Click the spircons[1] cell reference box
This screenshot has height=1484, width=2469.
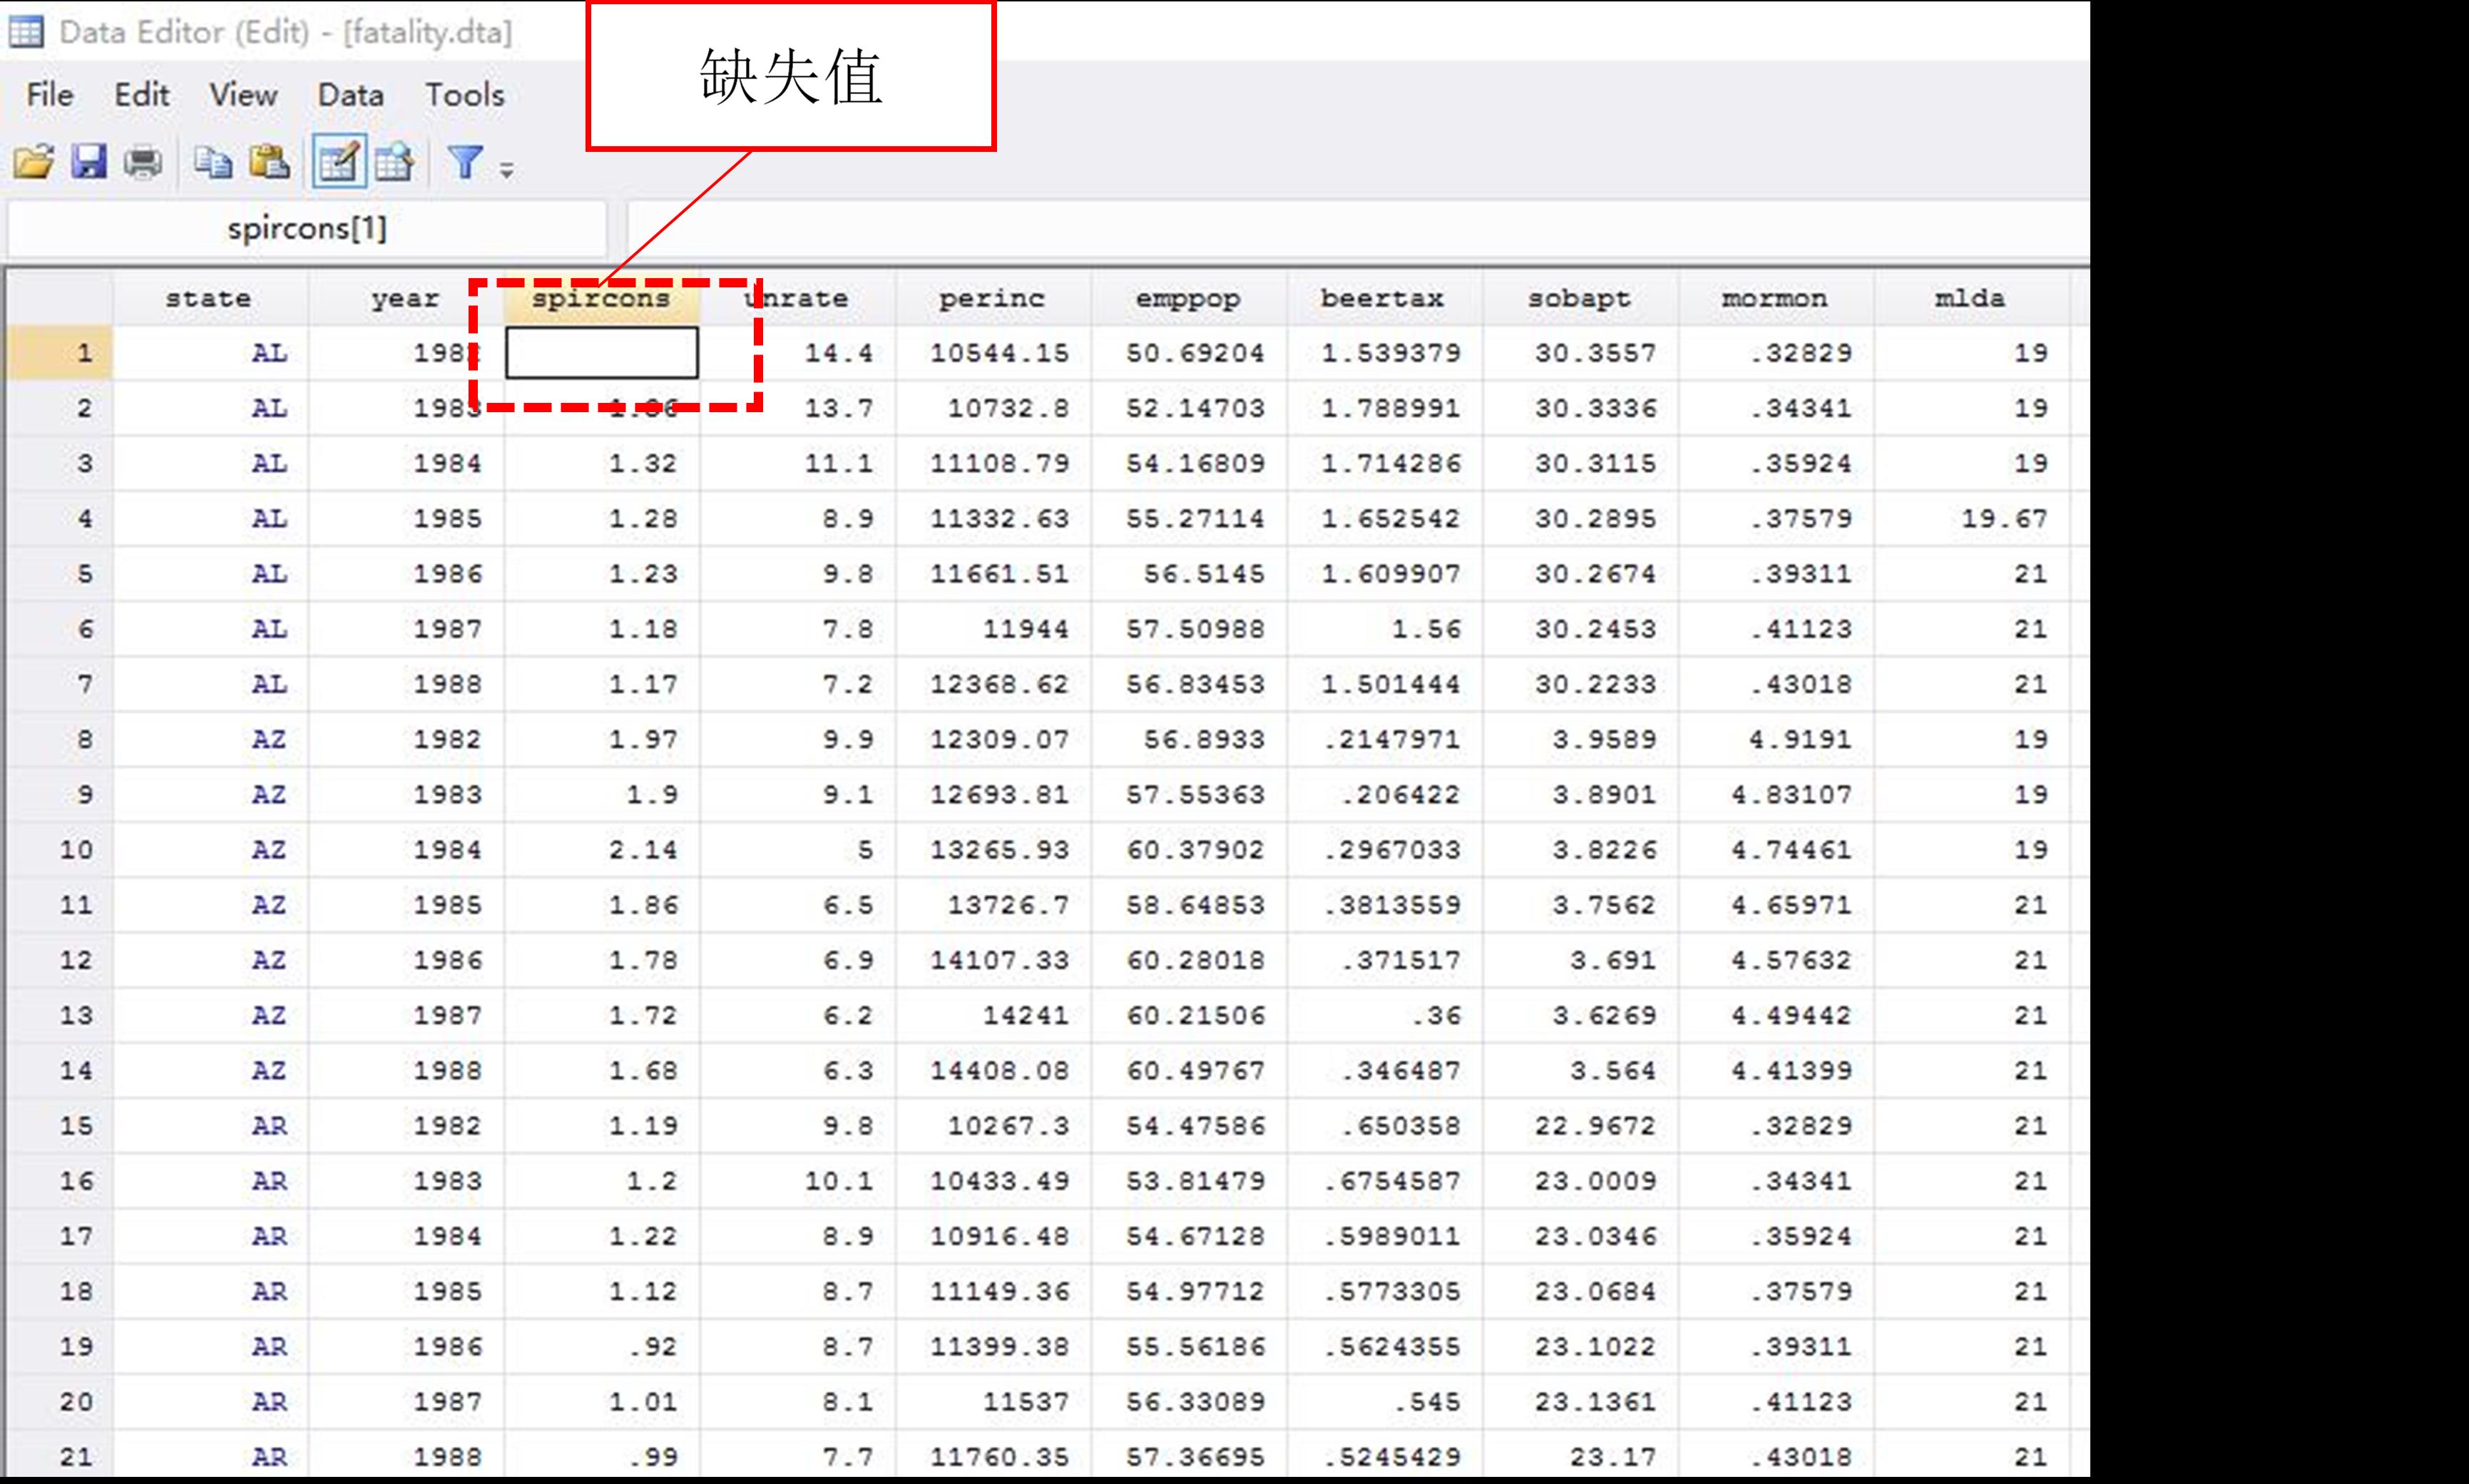(x=306, y=229)
